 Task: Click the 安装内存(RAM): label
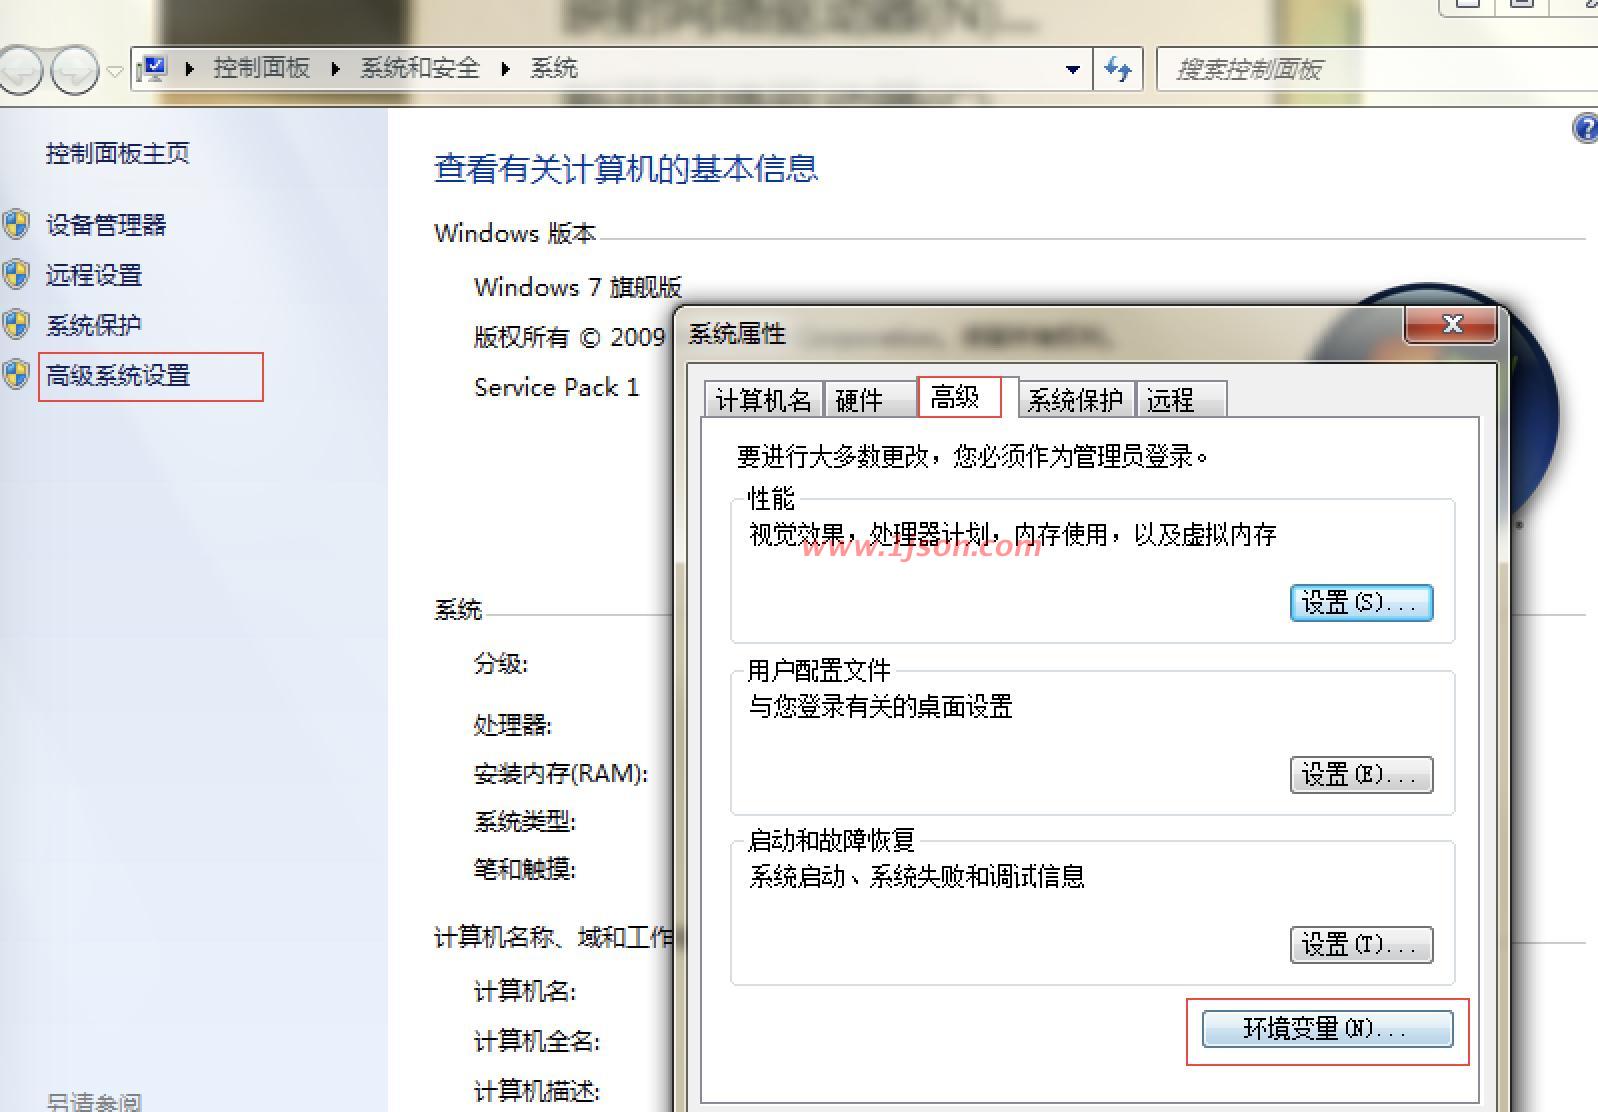coord(561,773)
